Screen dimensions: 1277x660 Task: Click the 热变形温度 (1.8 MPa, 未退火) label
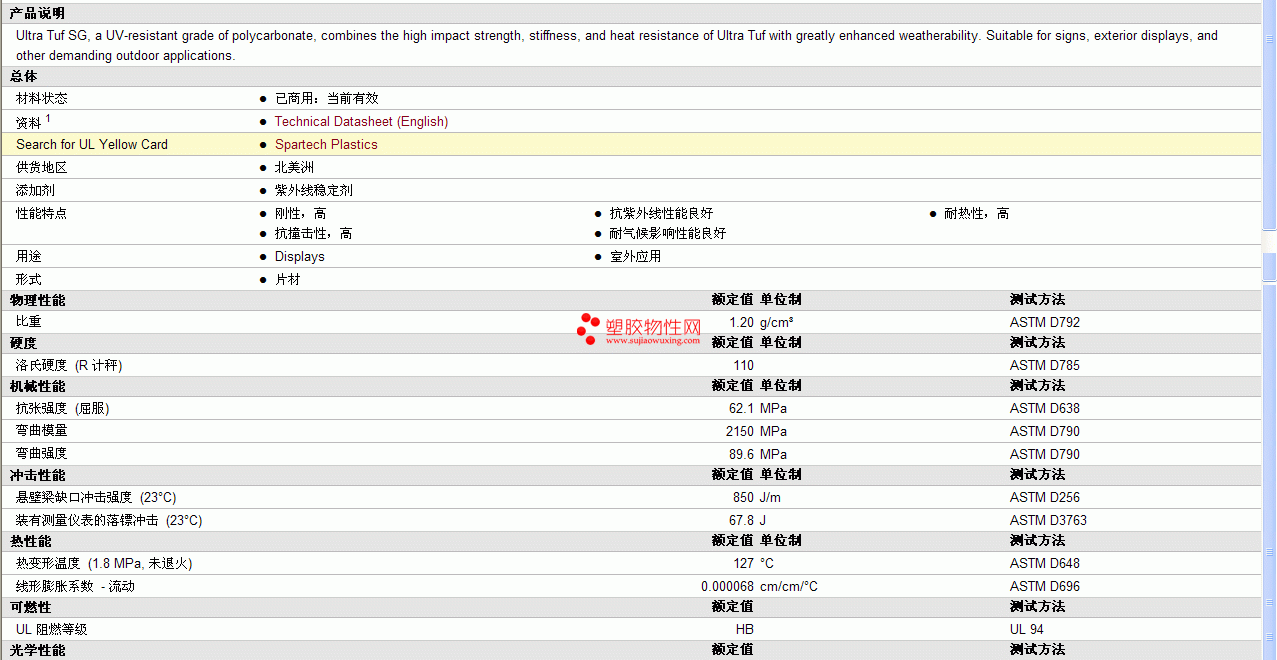pos(104,563)
